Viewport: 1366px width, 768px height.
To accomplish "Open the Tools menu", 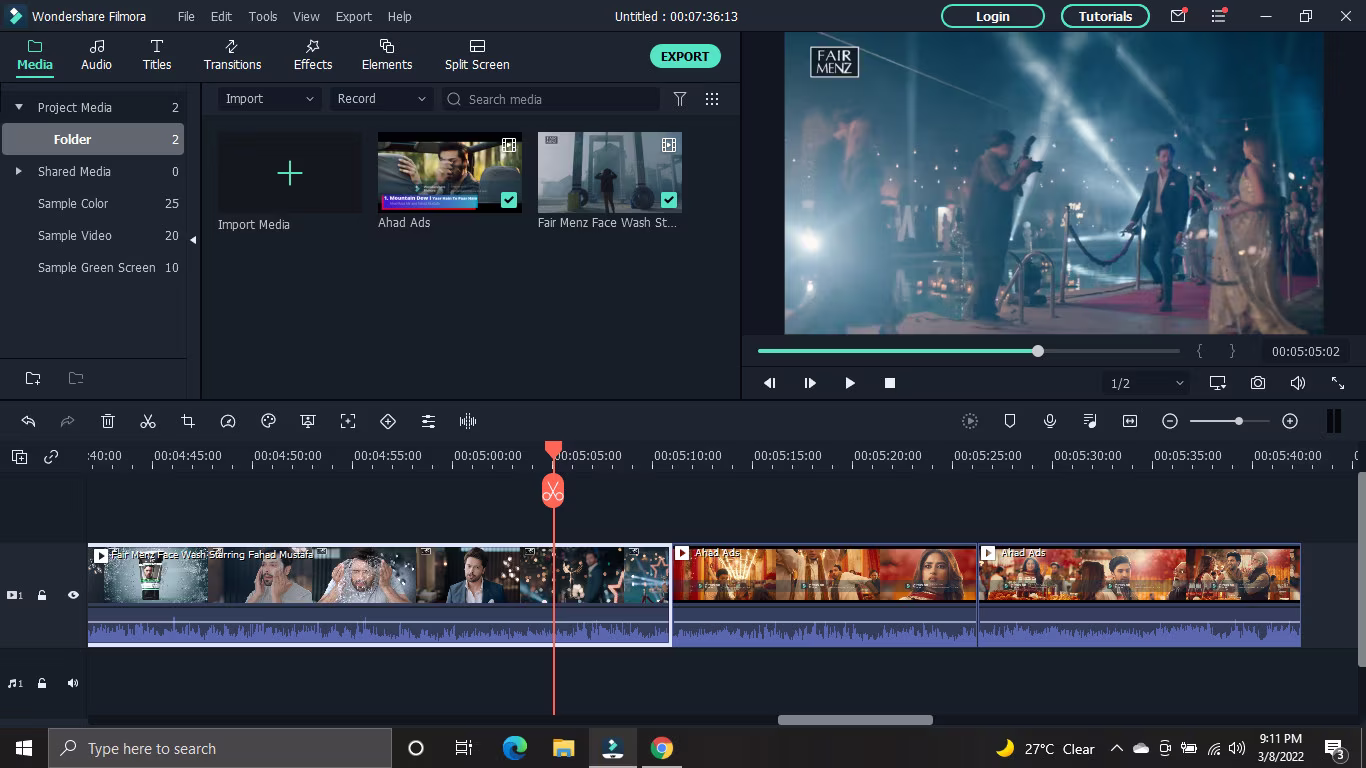I will tap(263, 16).
